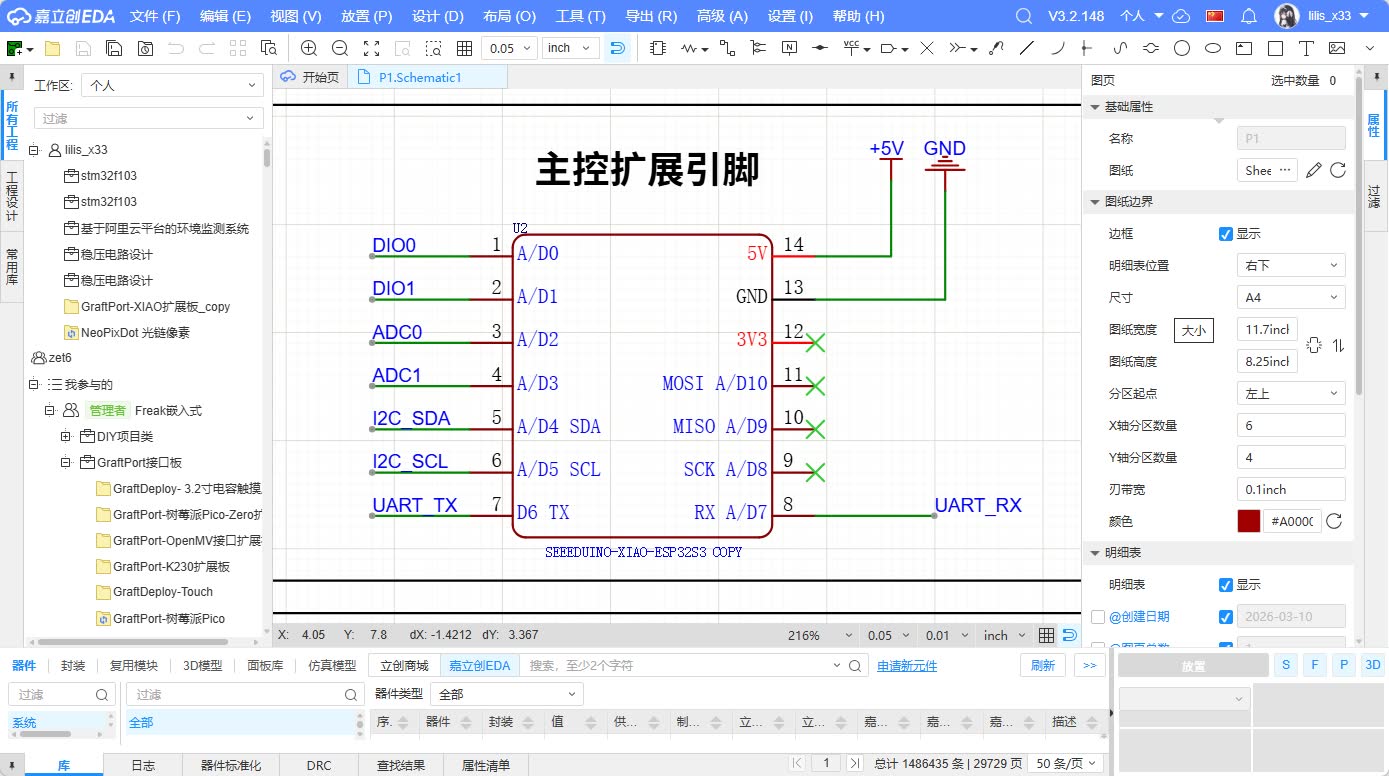The width and height of the screenshot is (1389, 776).
Task: Collapse the GraftPort接口板 tree node
Action: tap(65, 463)
